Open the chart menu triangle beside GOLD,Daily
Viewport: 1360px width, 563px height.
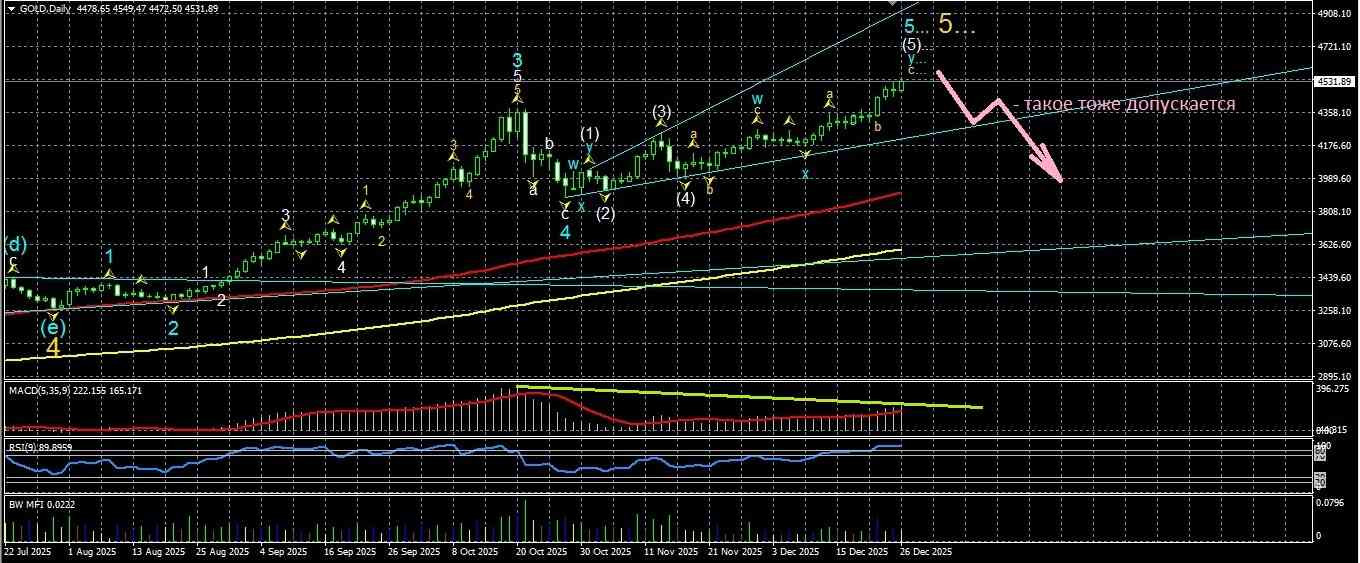tap(11, 8)
